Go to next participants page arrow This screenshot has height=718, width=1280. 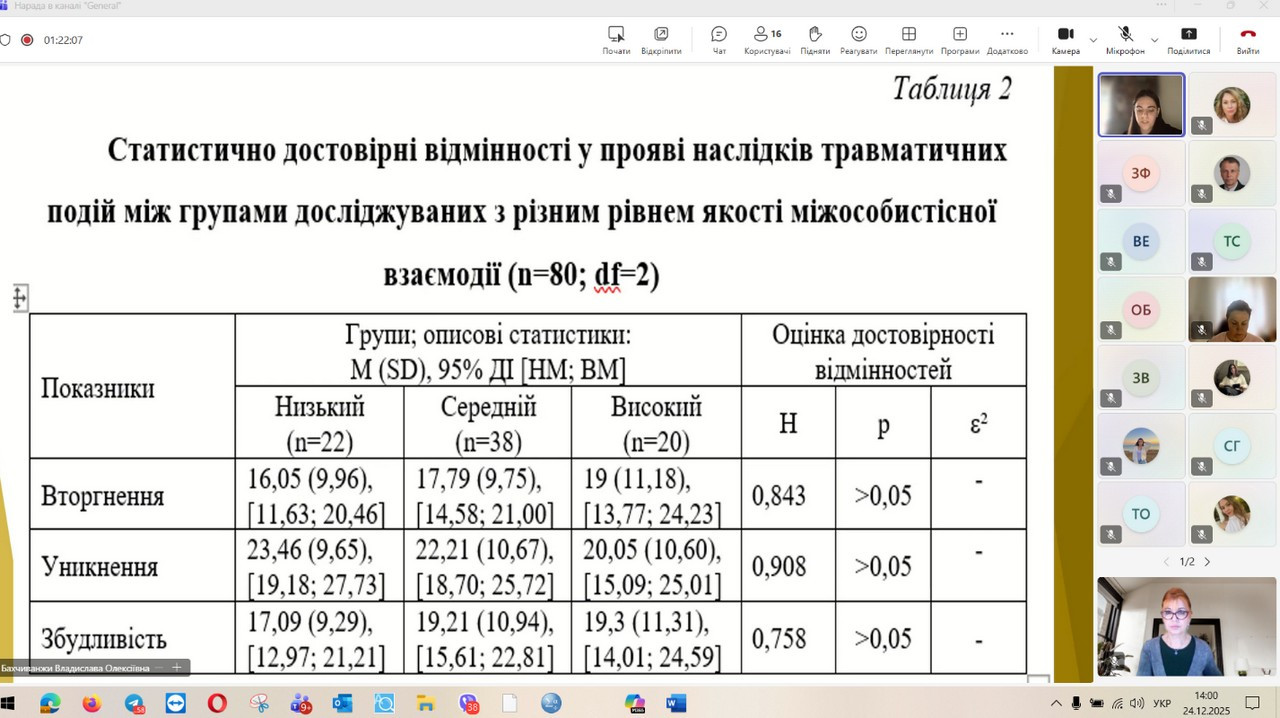pos(1207,562)
